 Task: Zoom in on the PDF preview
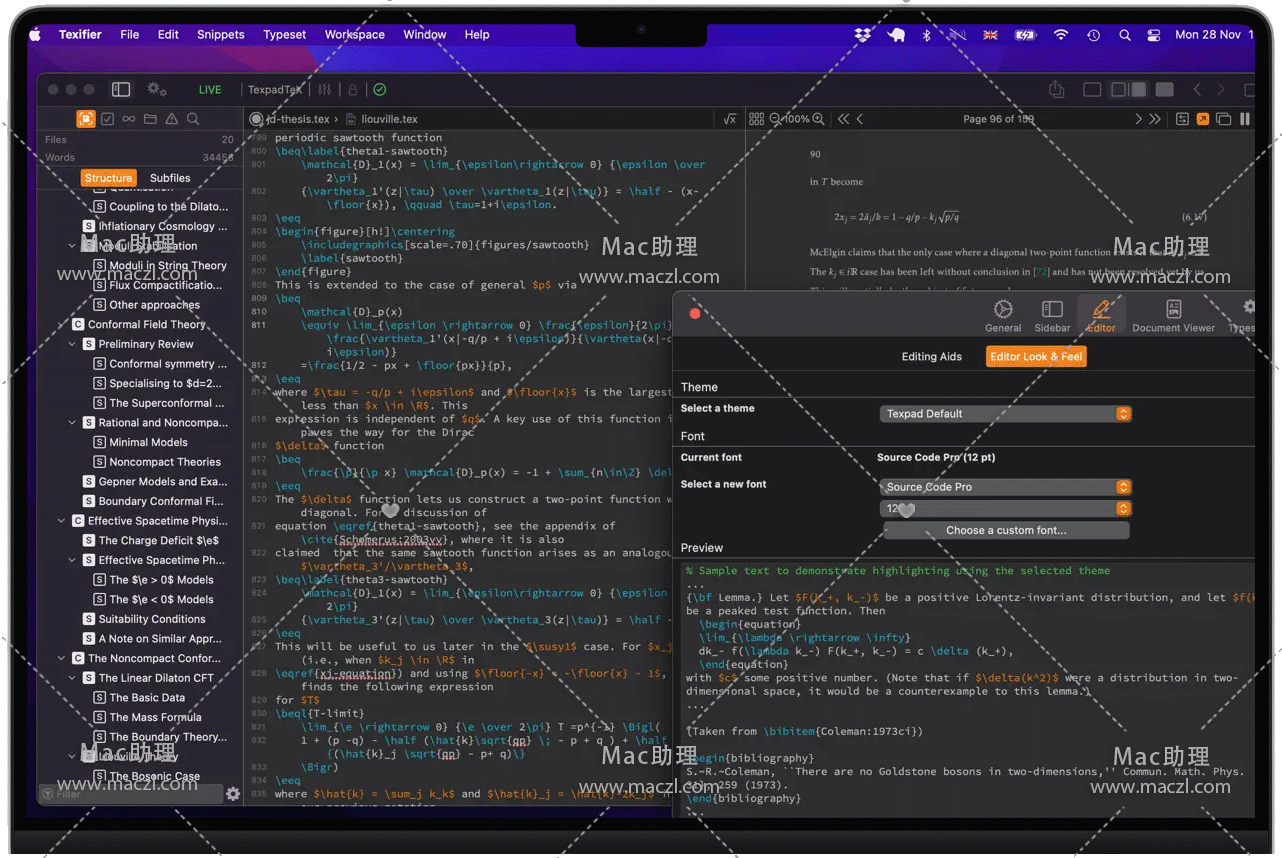819,119
